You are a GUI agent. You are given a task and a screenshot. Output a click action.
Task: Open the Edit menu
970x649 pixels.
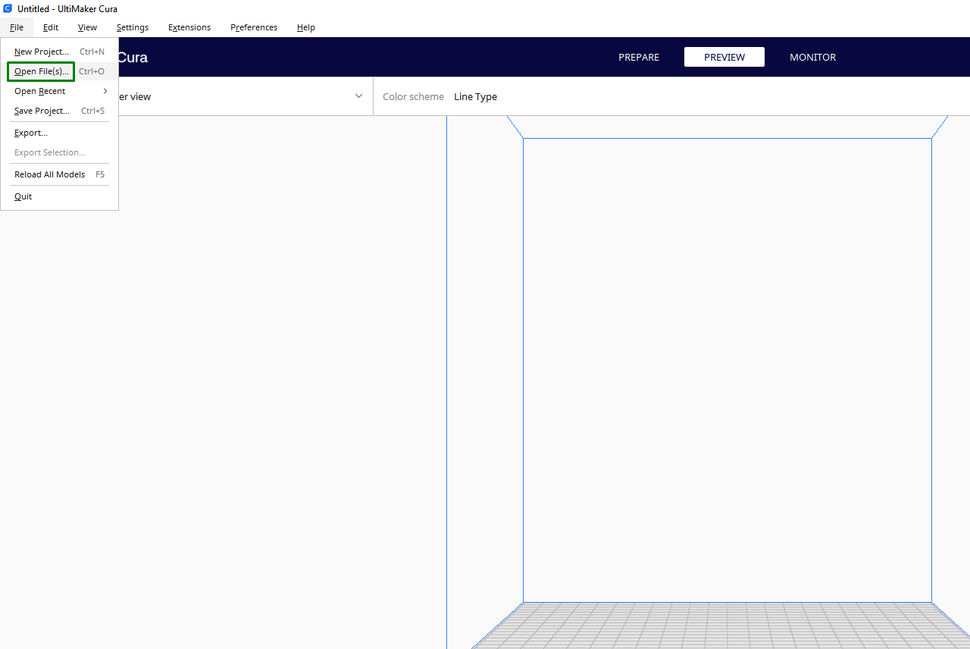[x=50, y=27]
